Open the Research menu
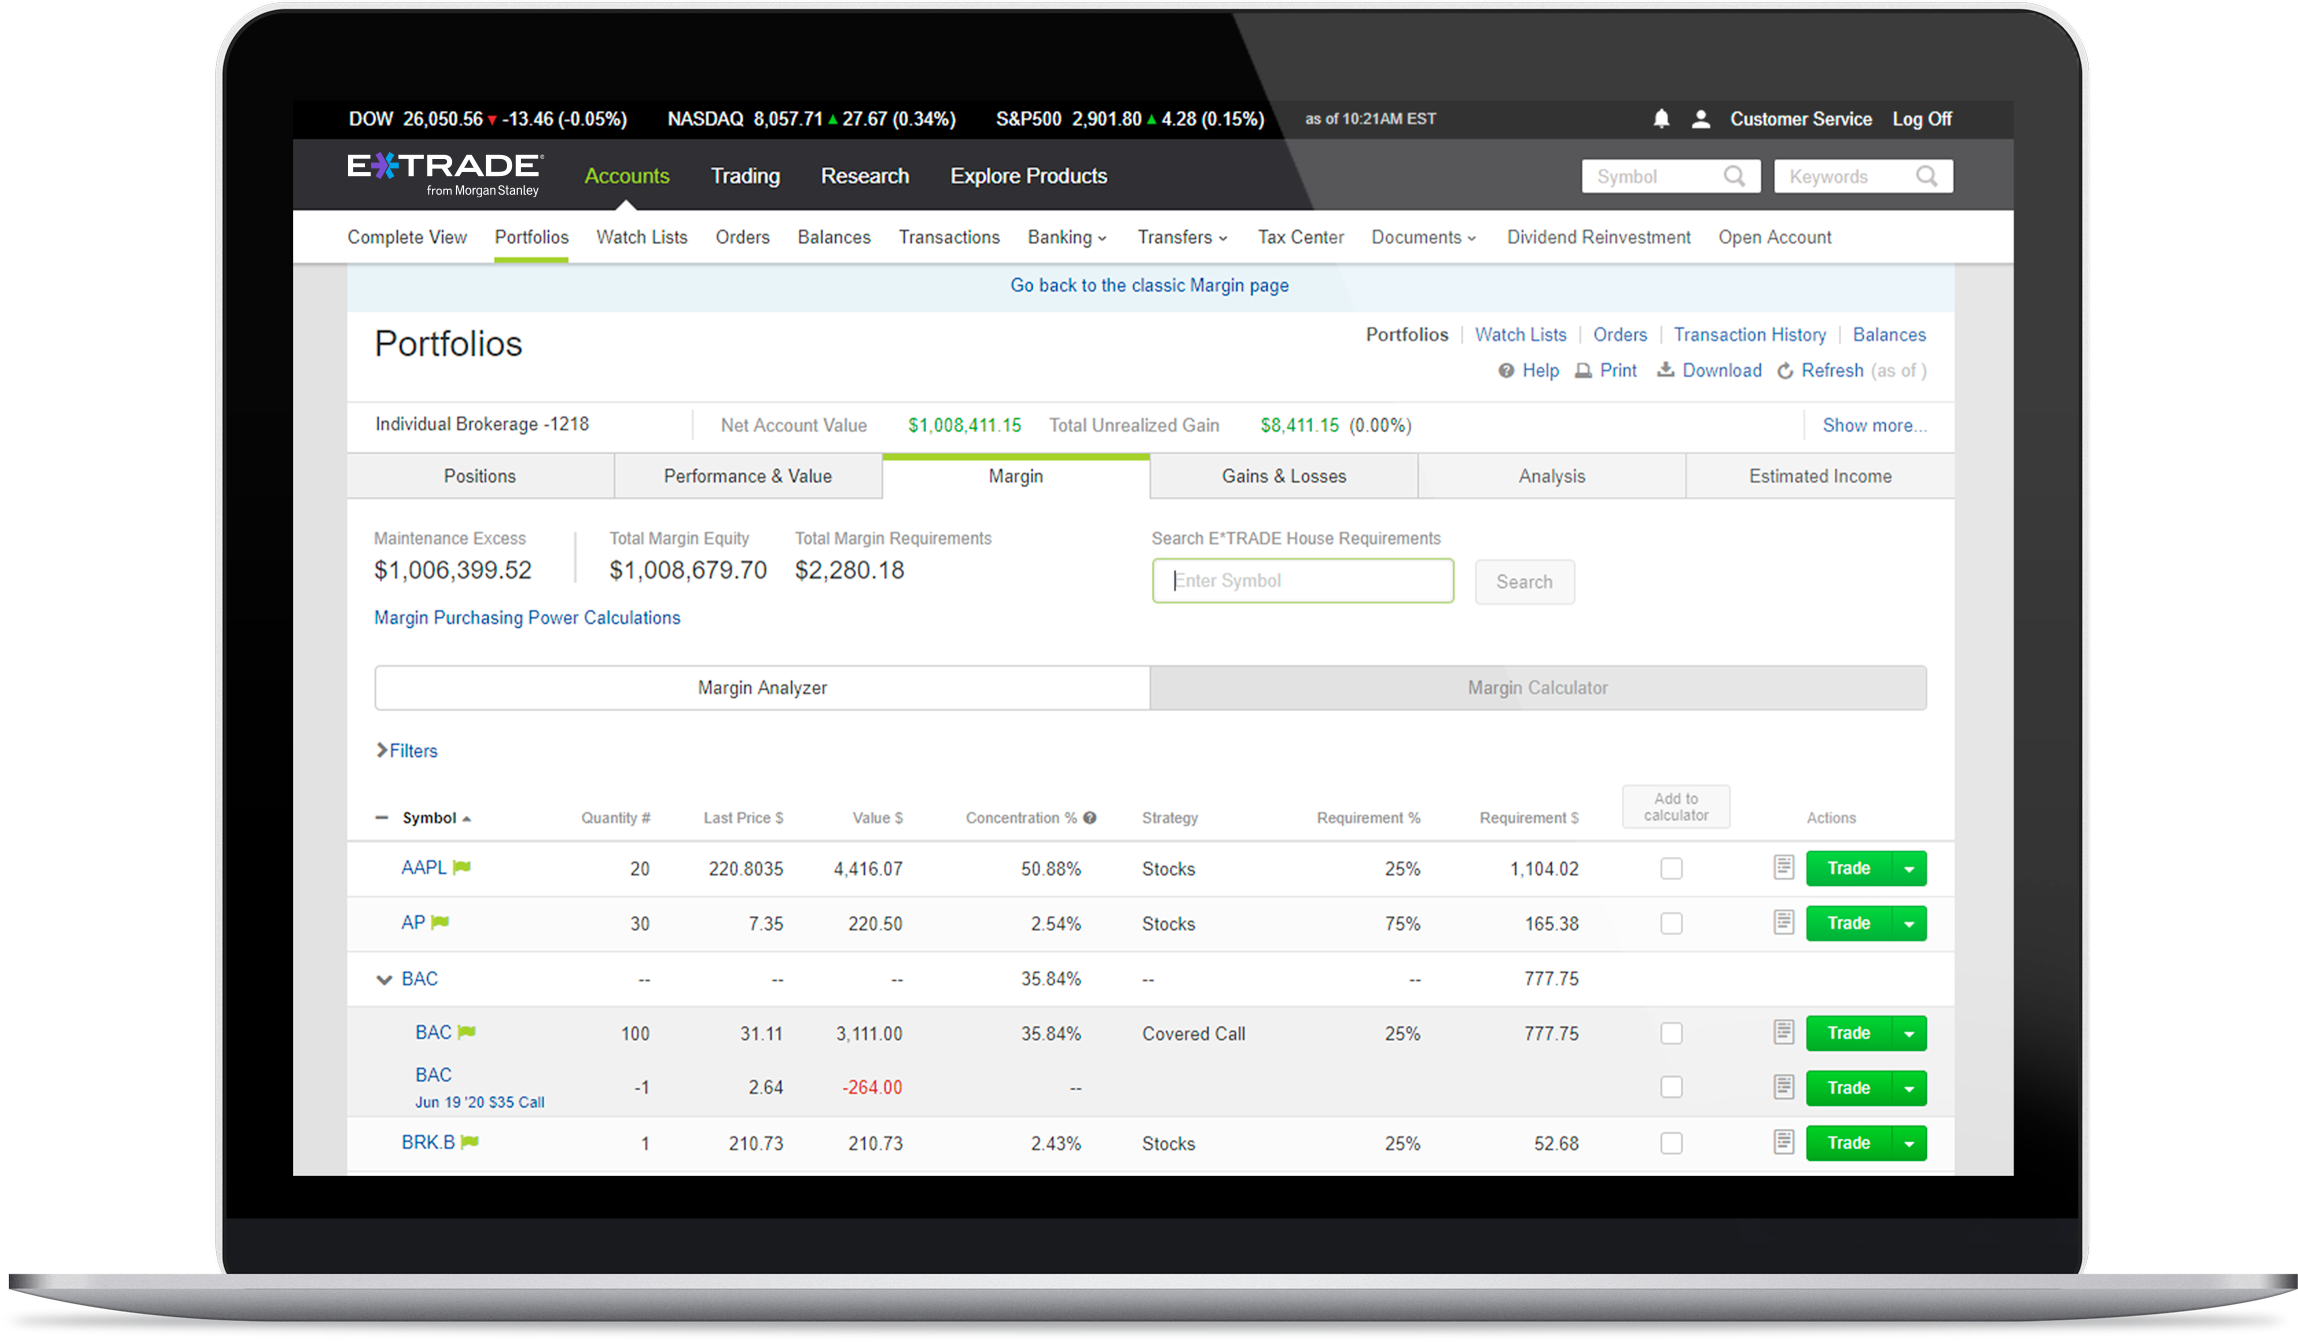2298x1342 pixels. point(864,176)
